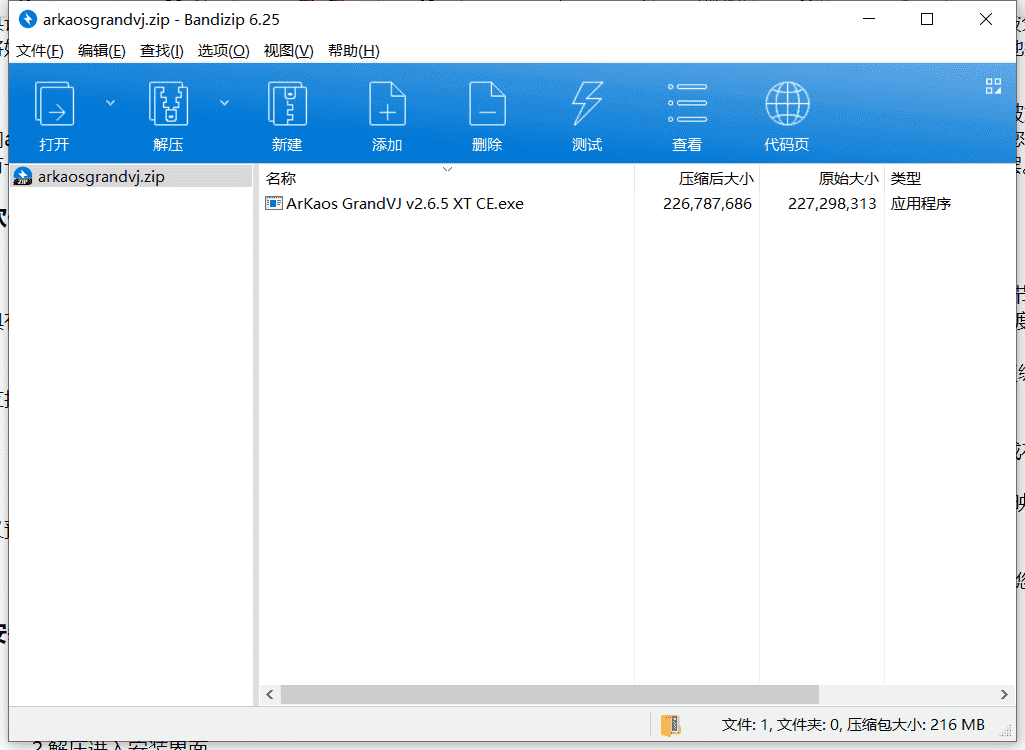The image size is (1025, 750).
Task: Click the Open (打开) toolbar icon
Action: coord(54,103)
